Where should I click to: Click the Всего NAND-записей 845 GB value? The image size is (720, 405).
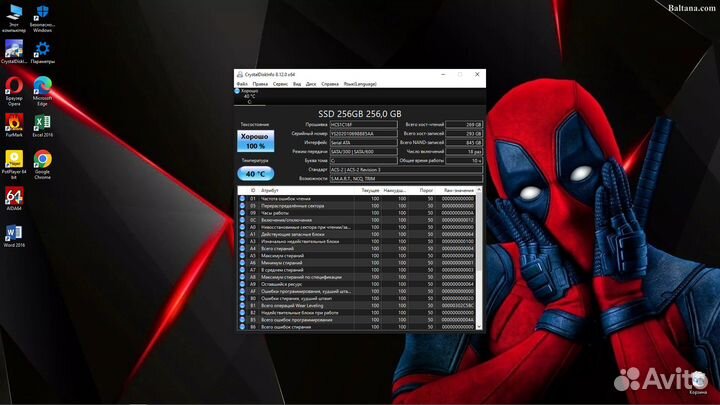(x=464, y=142)
